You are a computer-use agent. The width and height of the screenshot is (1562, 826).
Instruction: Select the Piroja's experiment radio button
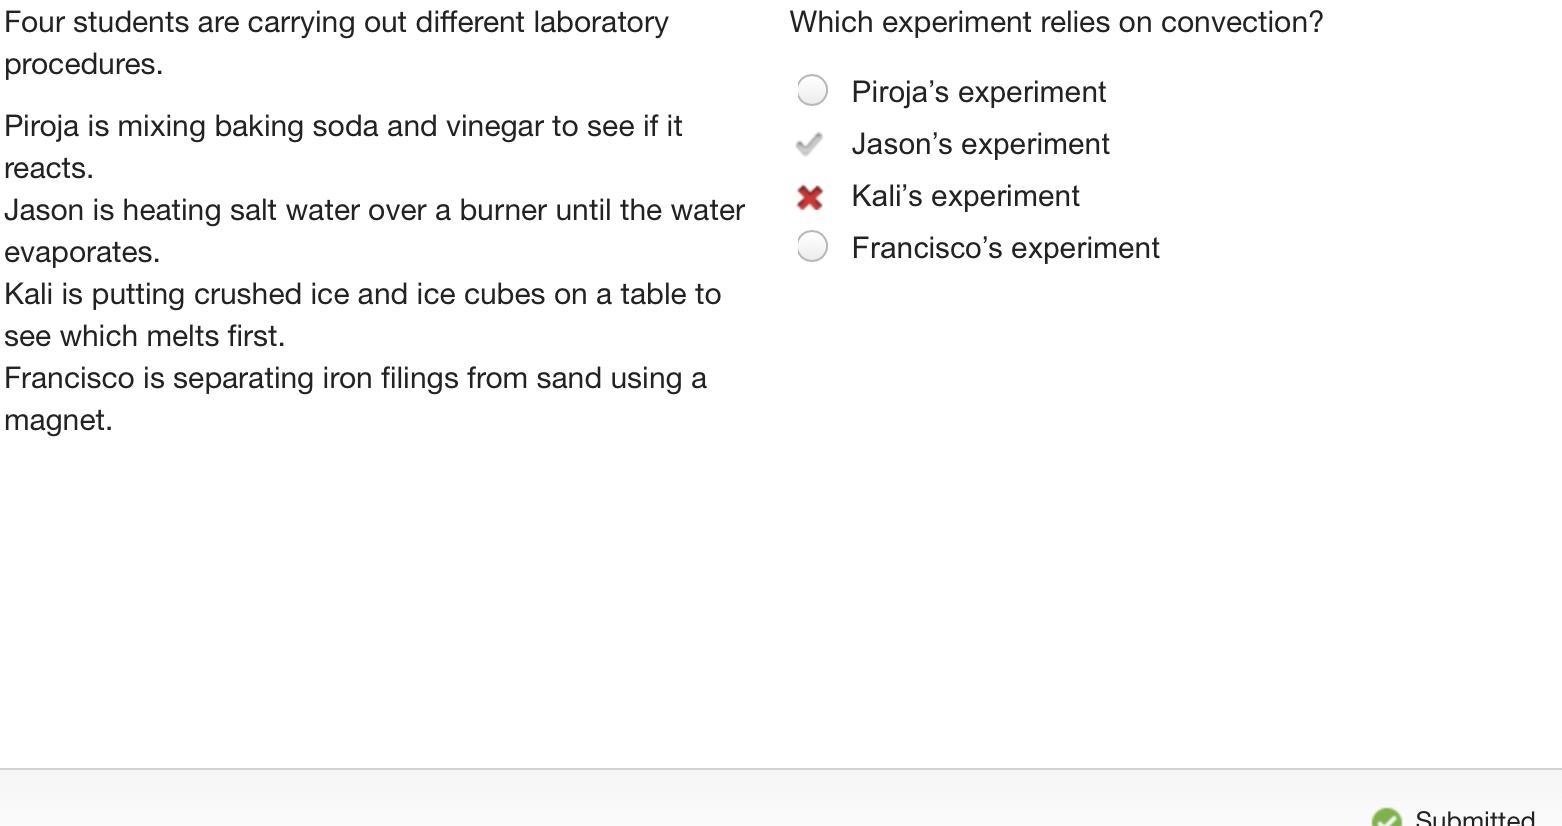coord(812,91)
